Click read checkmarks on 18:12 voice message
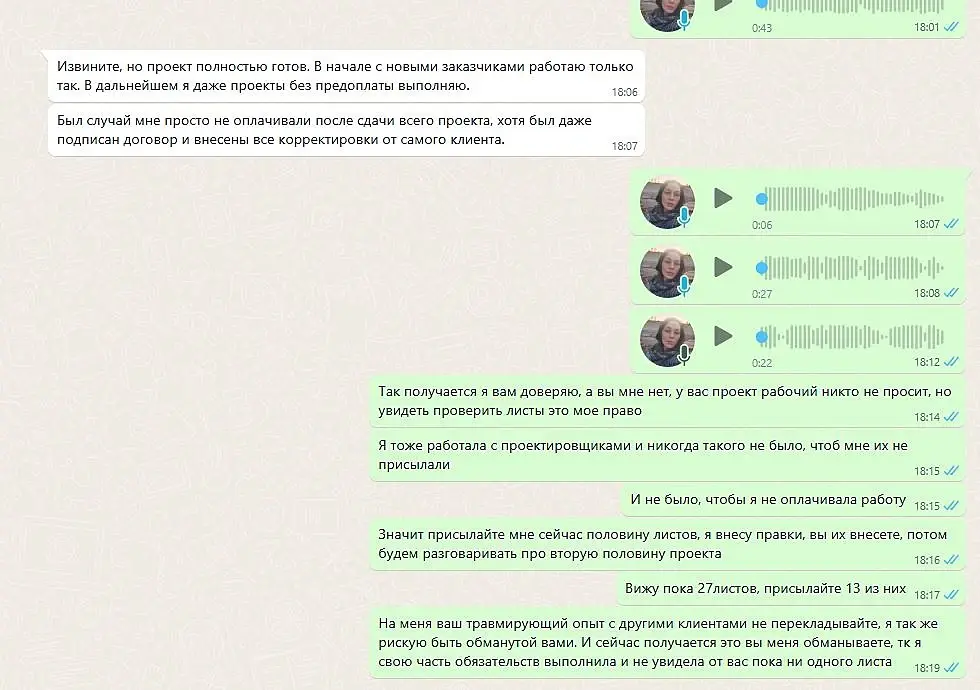The height and width of the screenshot is (690, 980). [951, 361]
